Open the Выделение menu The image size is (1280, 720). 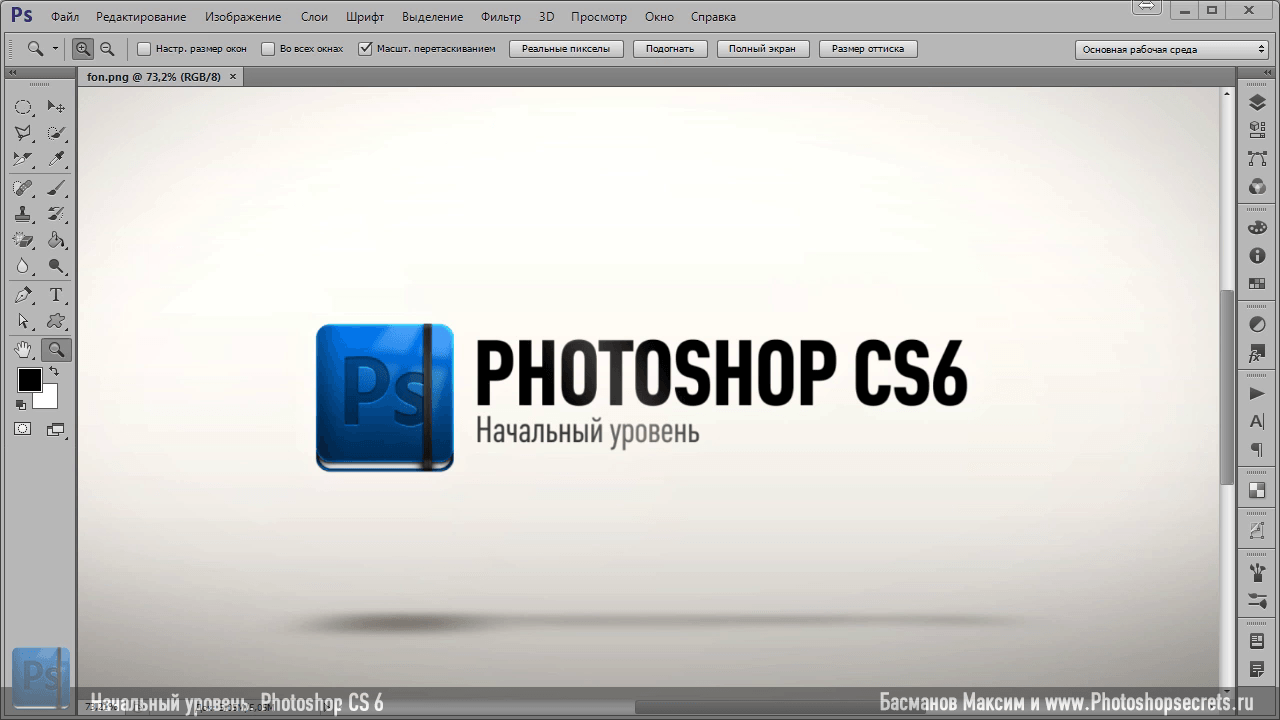pyautogui.click(x=432, y=17)
